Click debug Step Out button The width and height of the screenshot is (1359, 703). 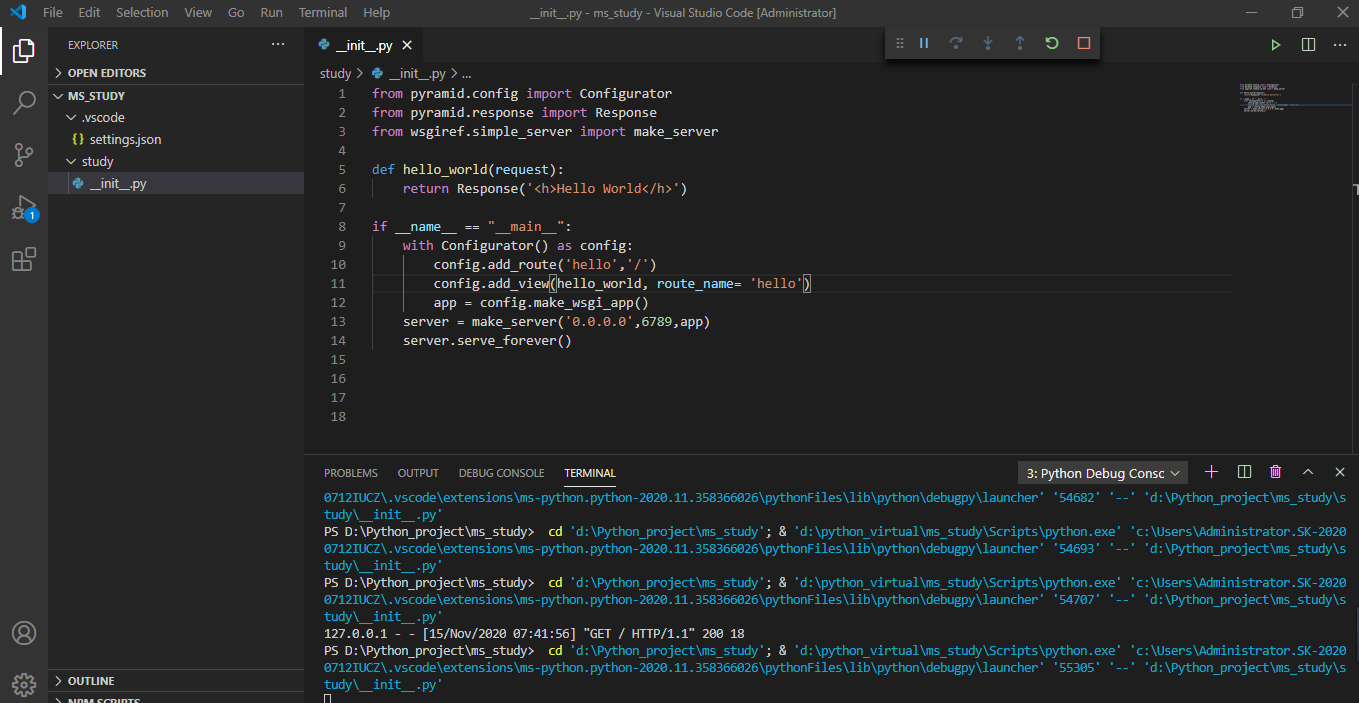point(1020,43)
